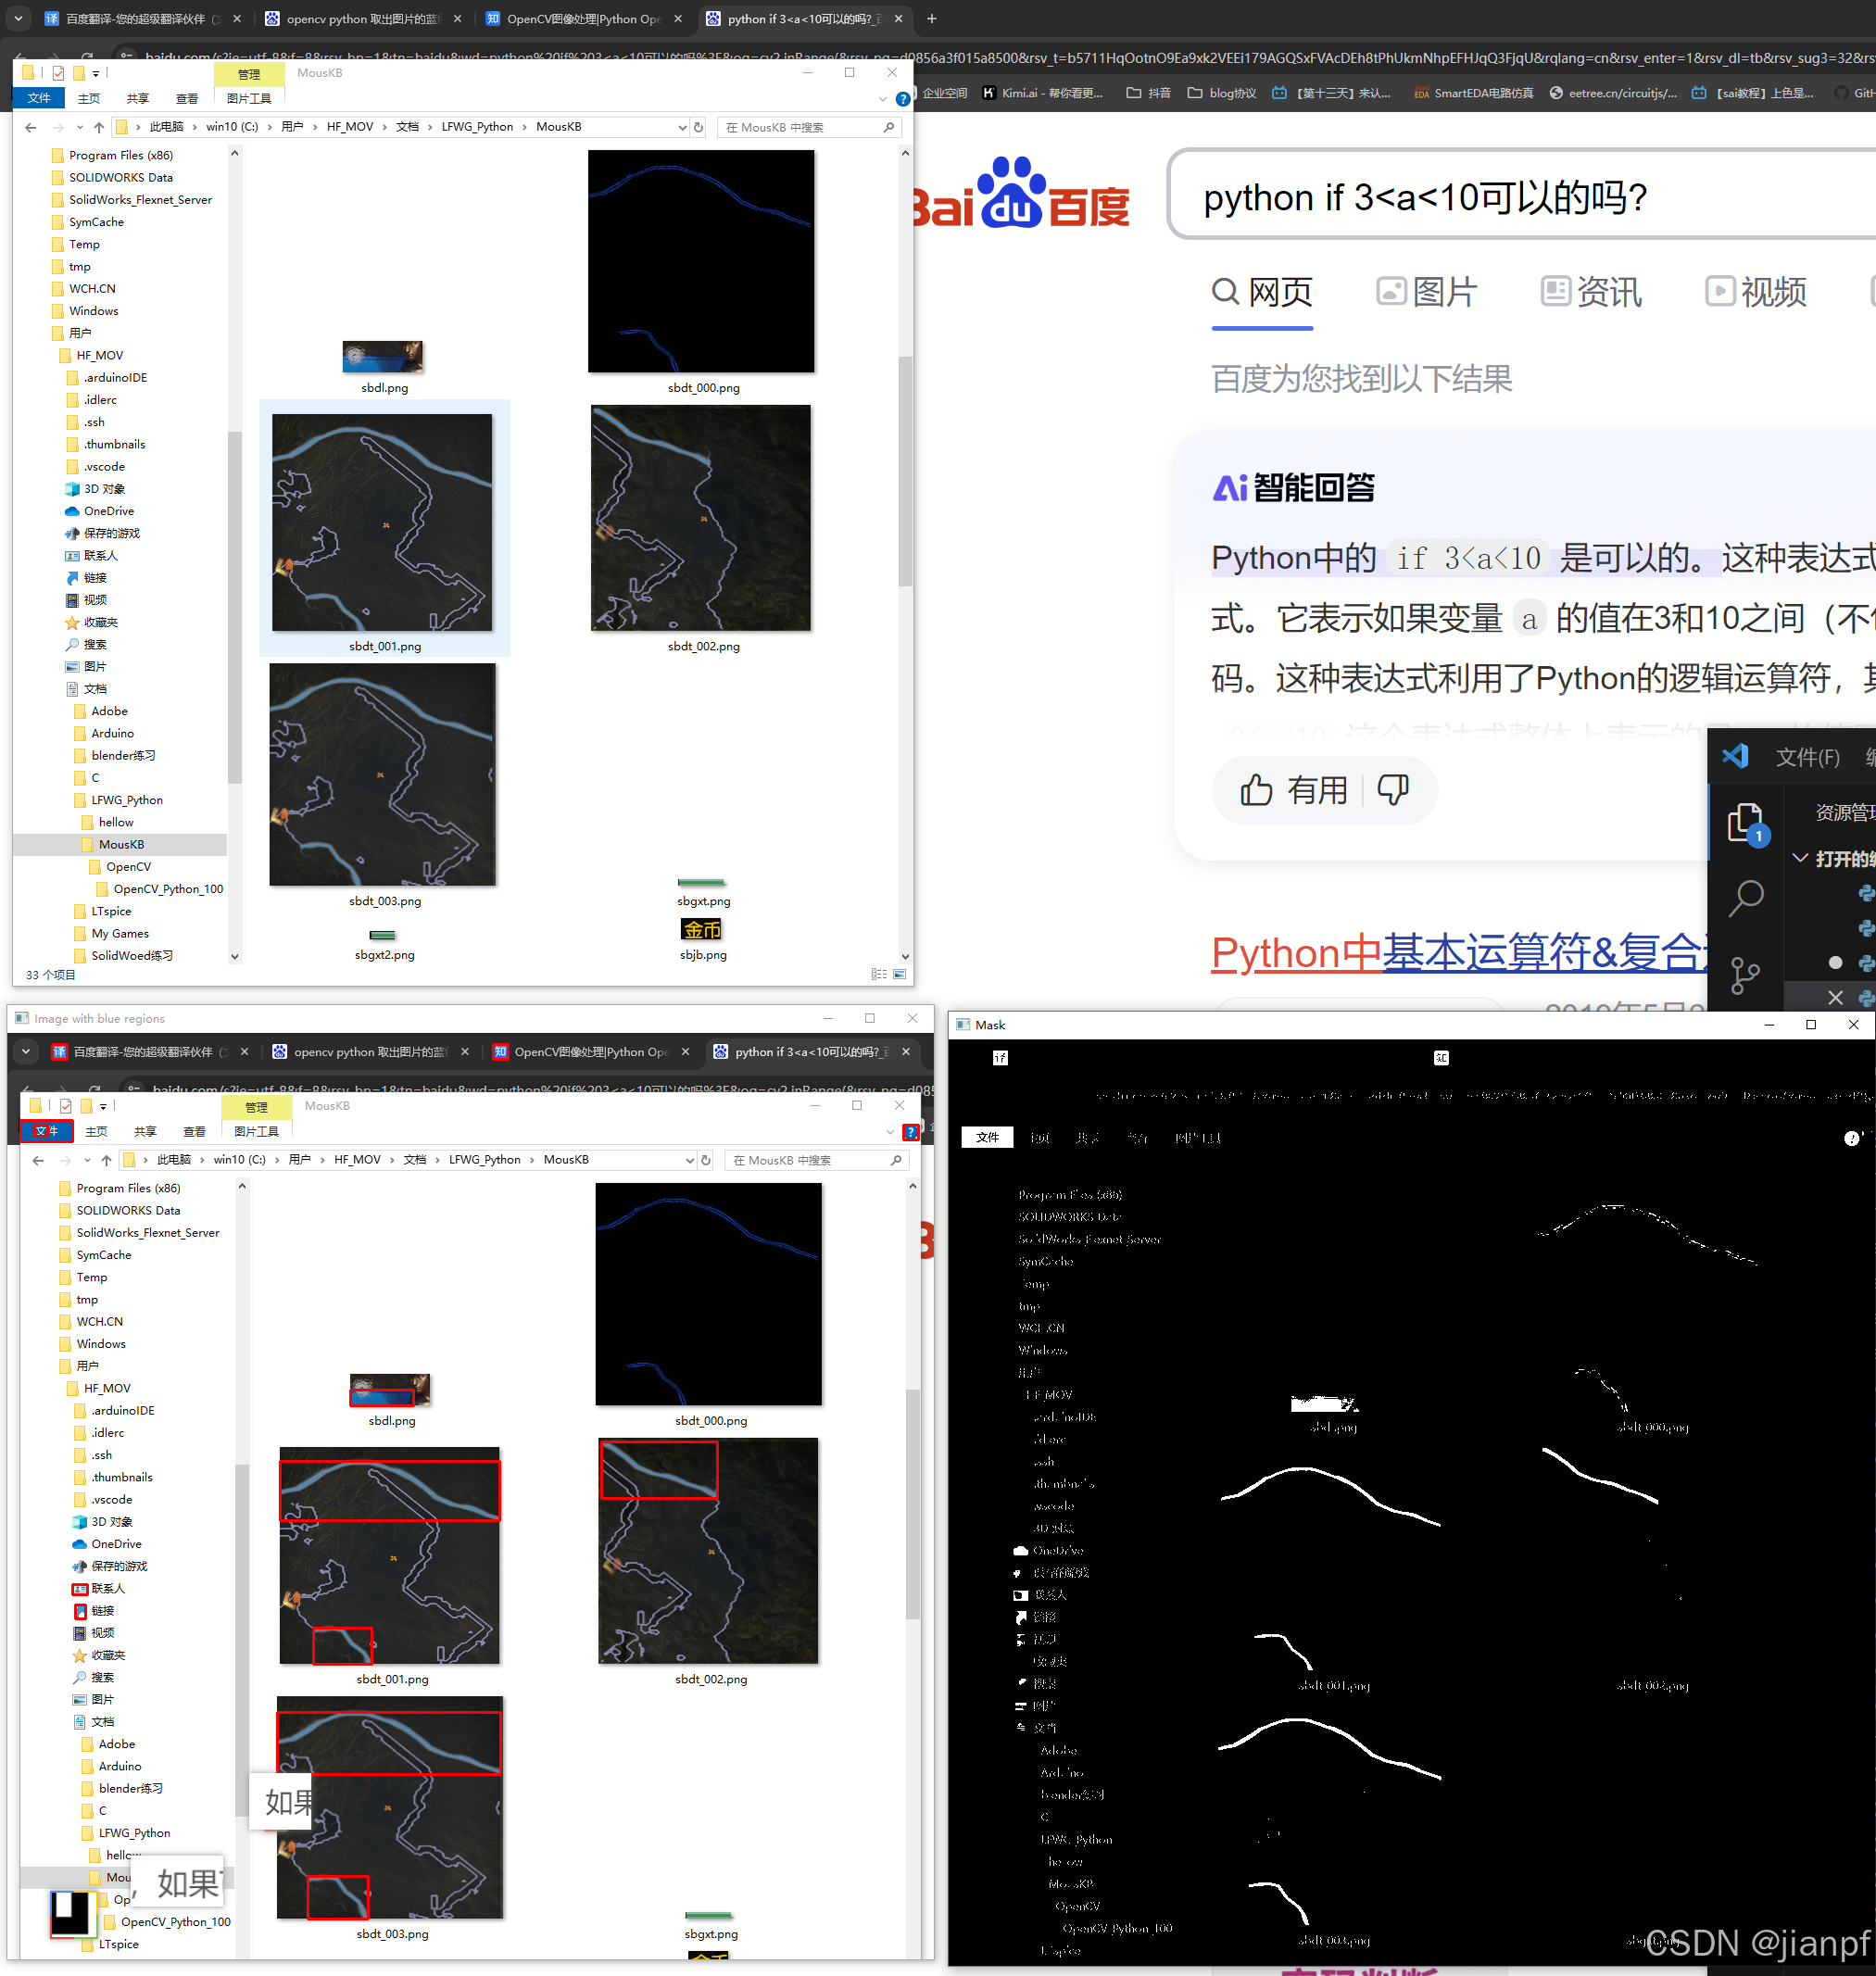This screenshot has width=1876, height=1976.
Task: Switch File Explorer to details view icon
Action: pyautogui.click(x=879, y=974)
